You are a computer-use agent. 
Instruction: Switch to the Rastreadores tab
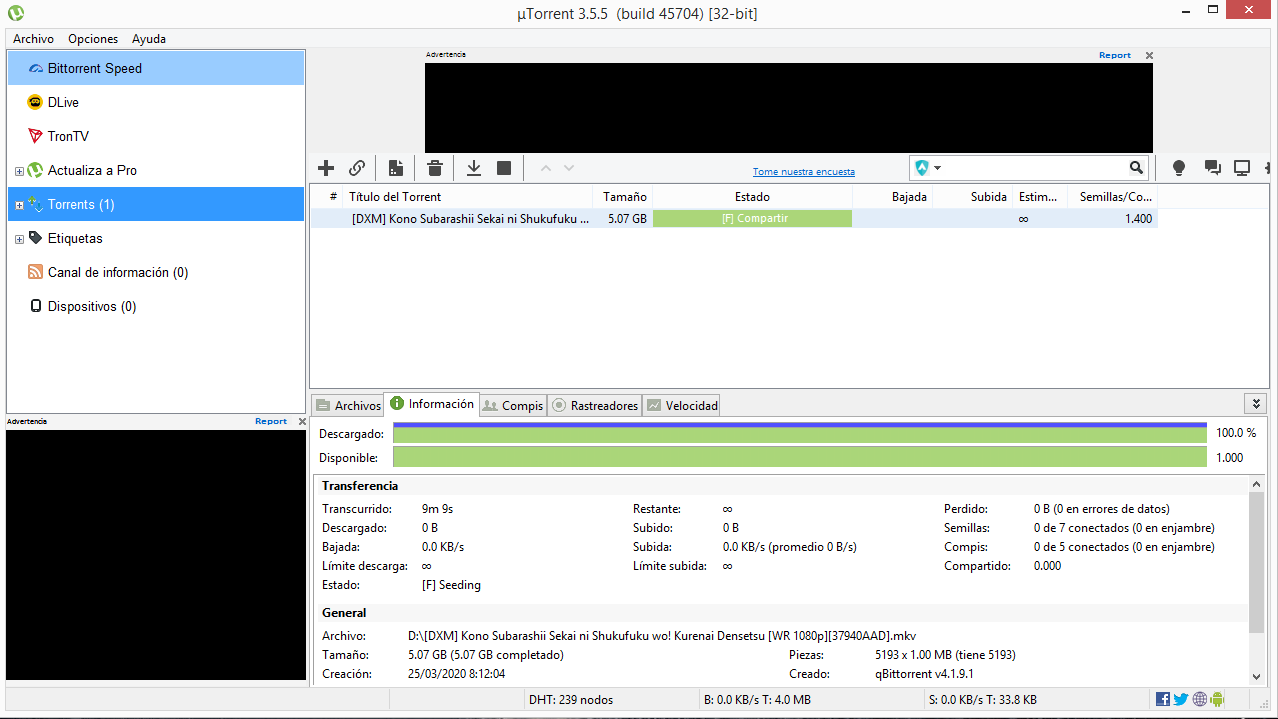pyautogui.click(x=595, y=405)
